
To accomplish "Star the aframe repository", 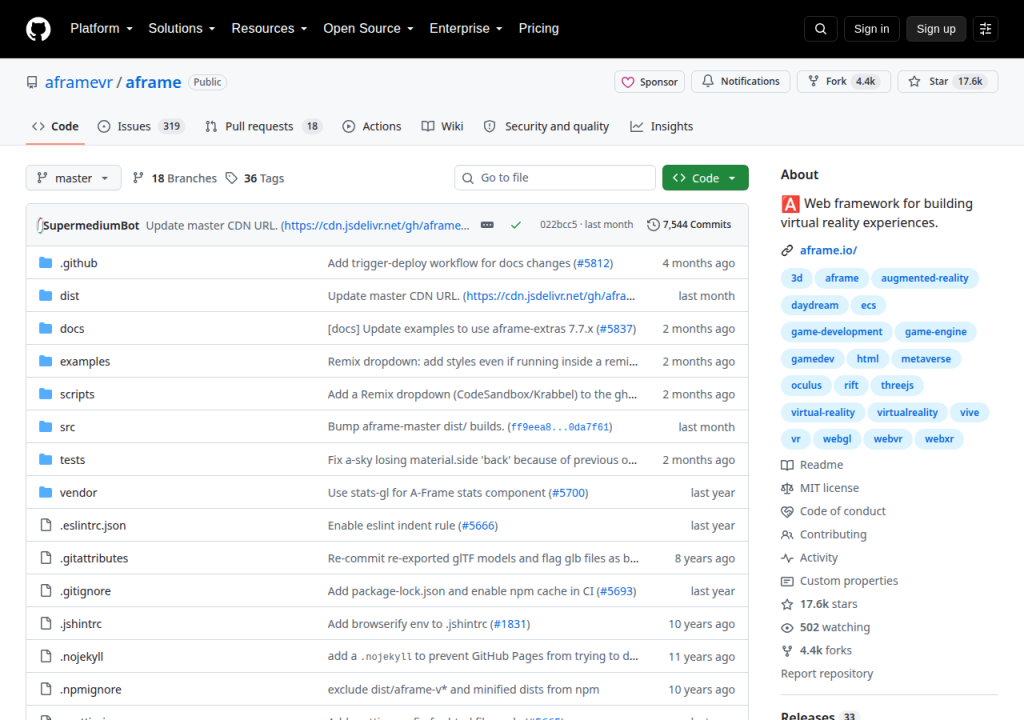I will [948, 81].
